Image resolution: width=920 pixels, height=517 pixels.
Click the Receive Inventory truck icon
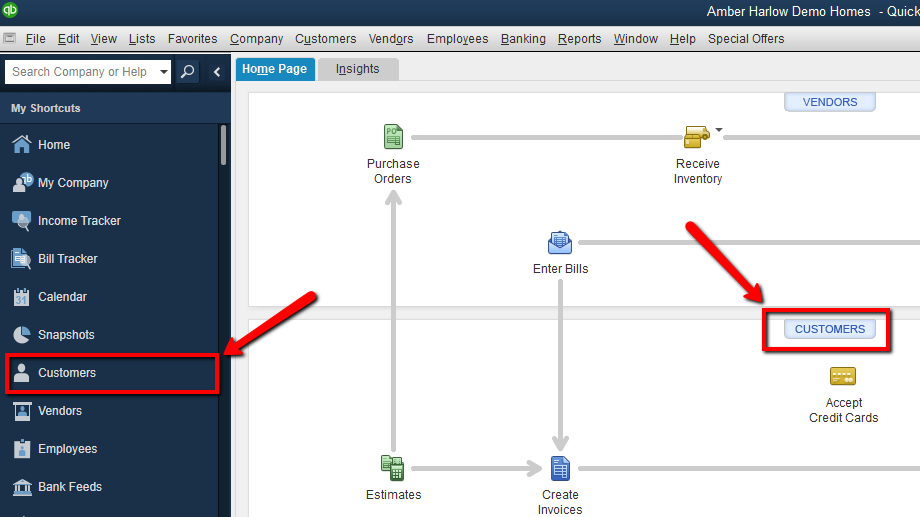click(x=696, y=137)
